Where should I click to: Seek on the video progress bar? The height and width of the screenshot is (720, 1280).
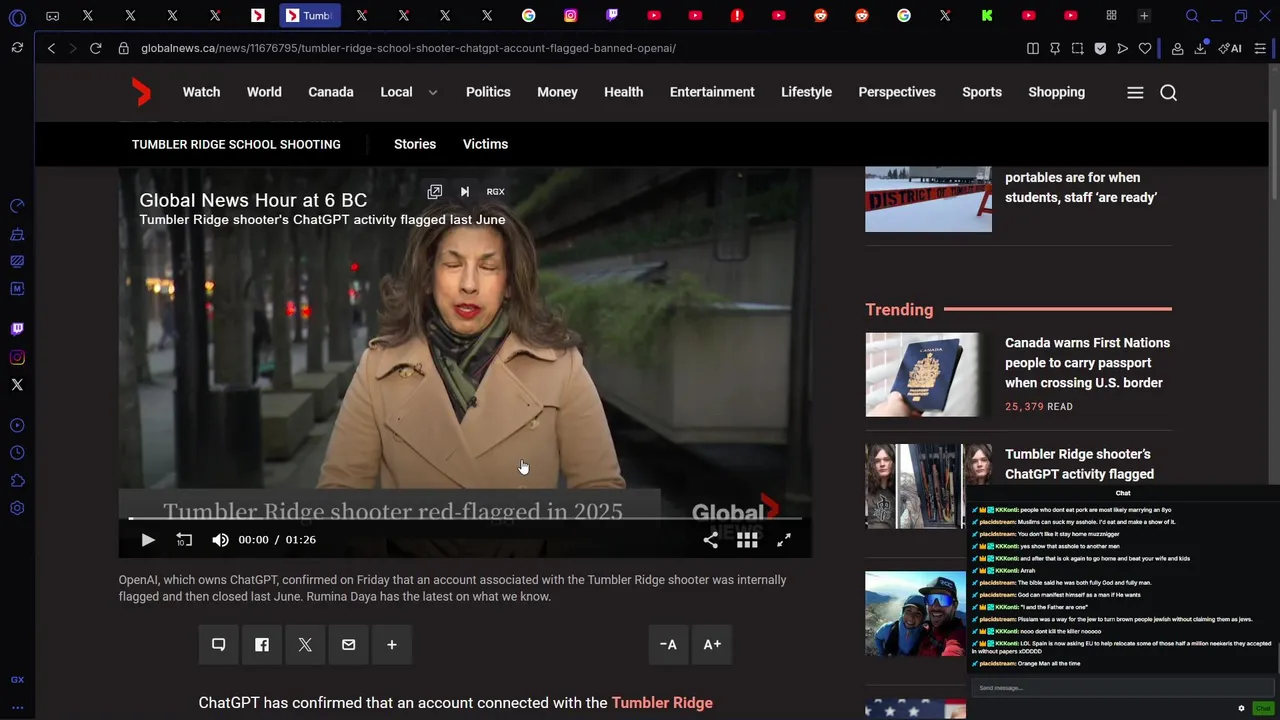[x=465, y=518]
